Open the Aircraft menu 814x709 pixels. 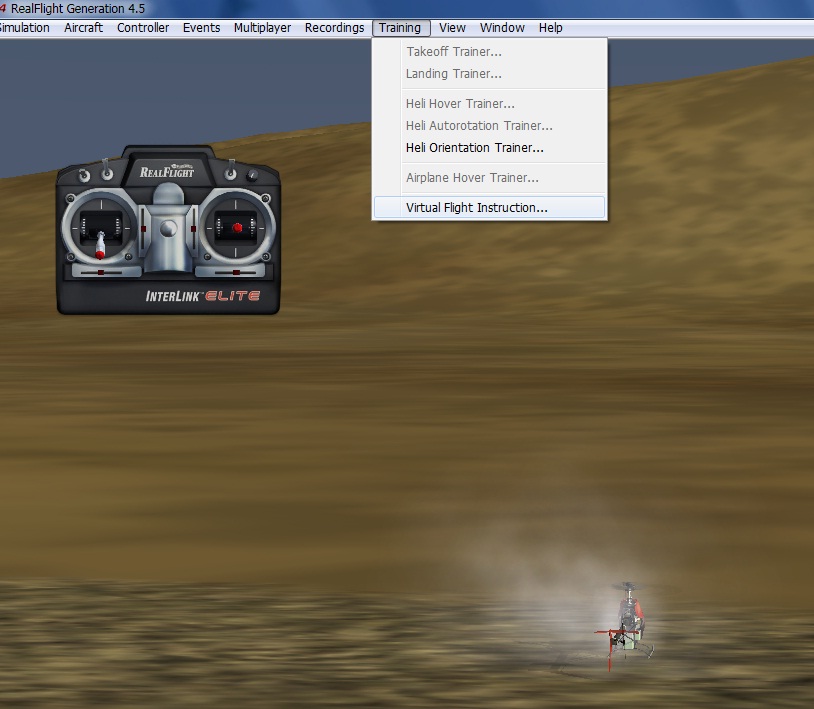click(x=83, y=28)
